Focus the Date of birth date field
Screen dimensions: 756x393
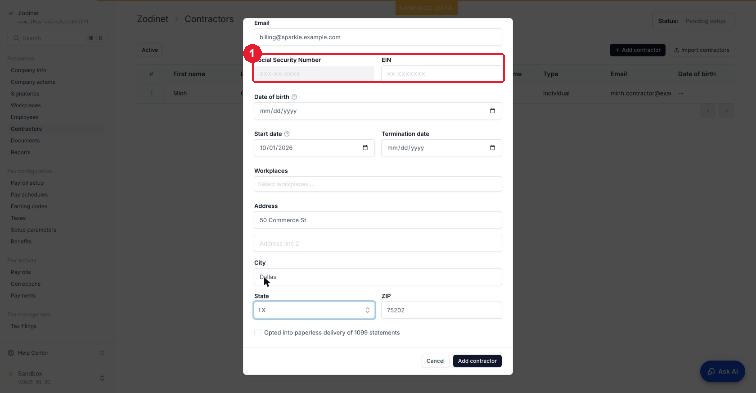pos(378,111)
